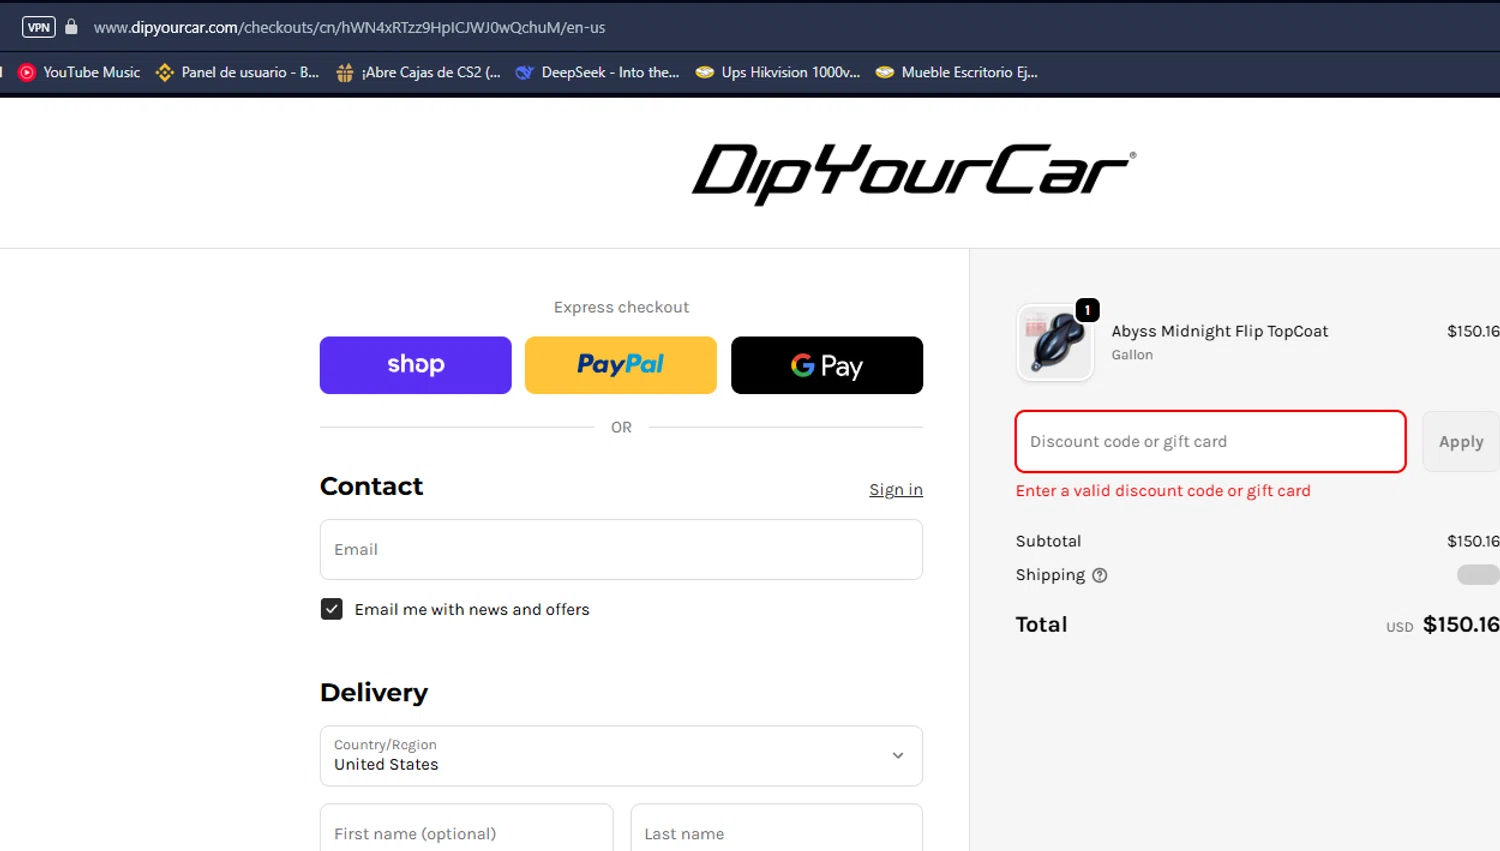Pay with Google Pay express button
This screenshot has height=851, width=1500.
coord(827,365)
